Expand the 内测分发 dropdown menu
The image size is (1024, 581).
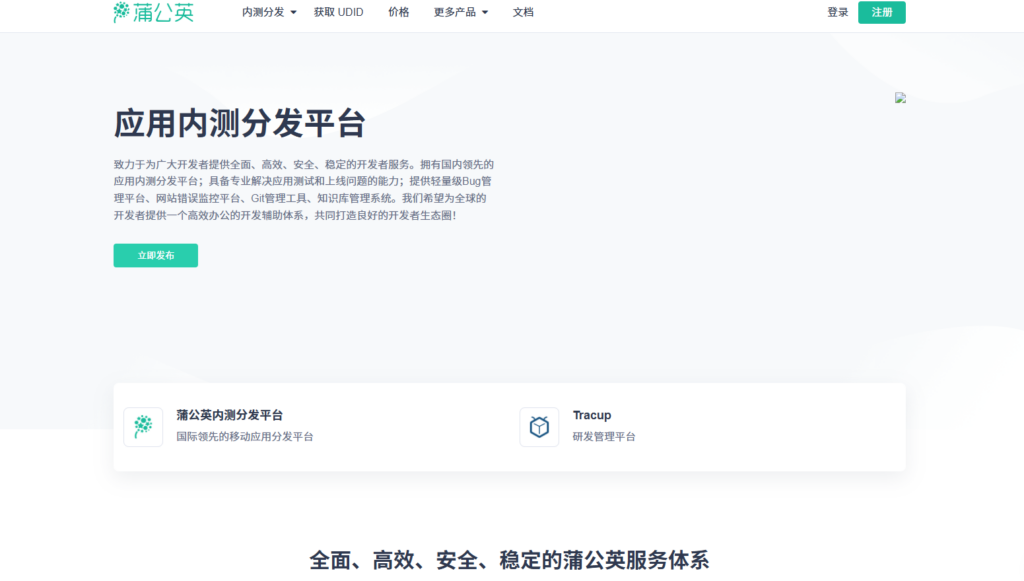[263, 14]
